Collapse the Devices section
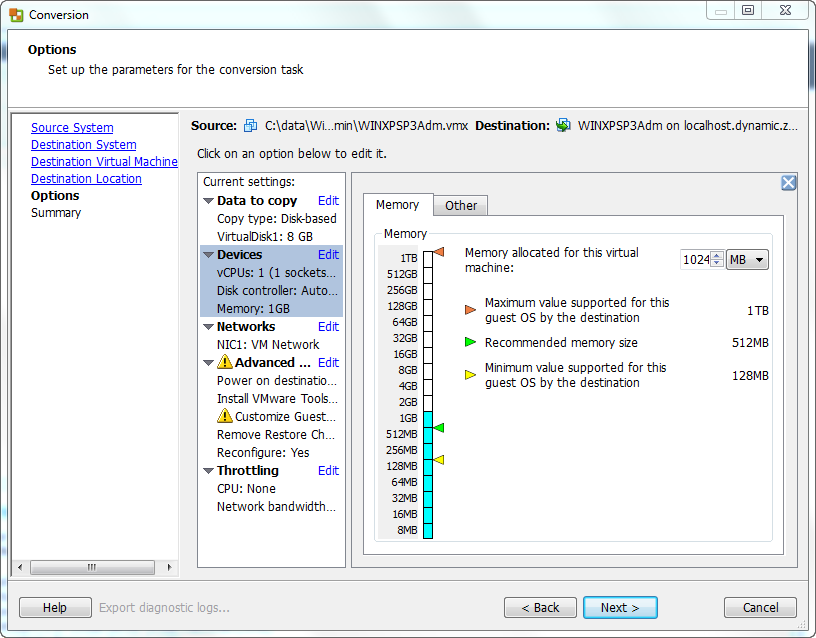816x638 pixels. tap(208, 255)
